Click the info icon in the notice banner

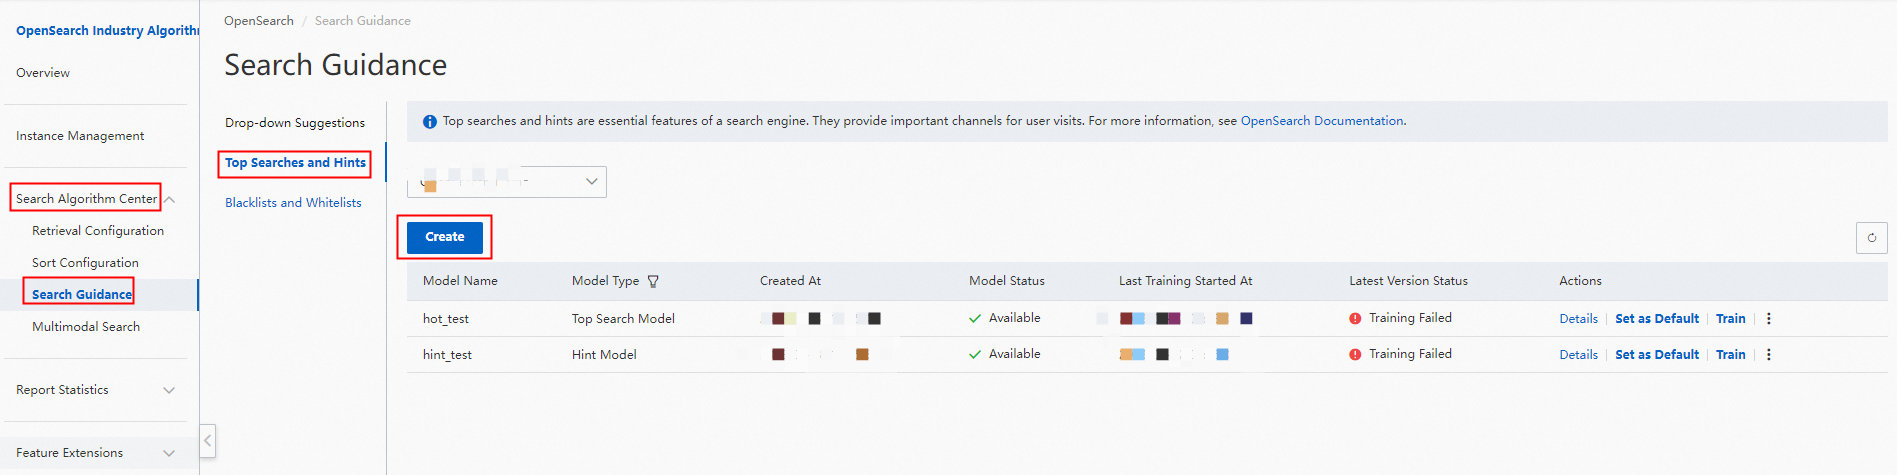[x=430, y=122]
